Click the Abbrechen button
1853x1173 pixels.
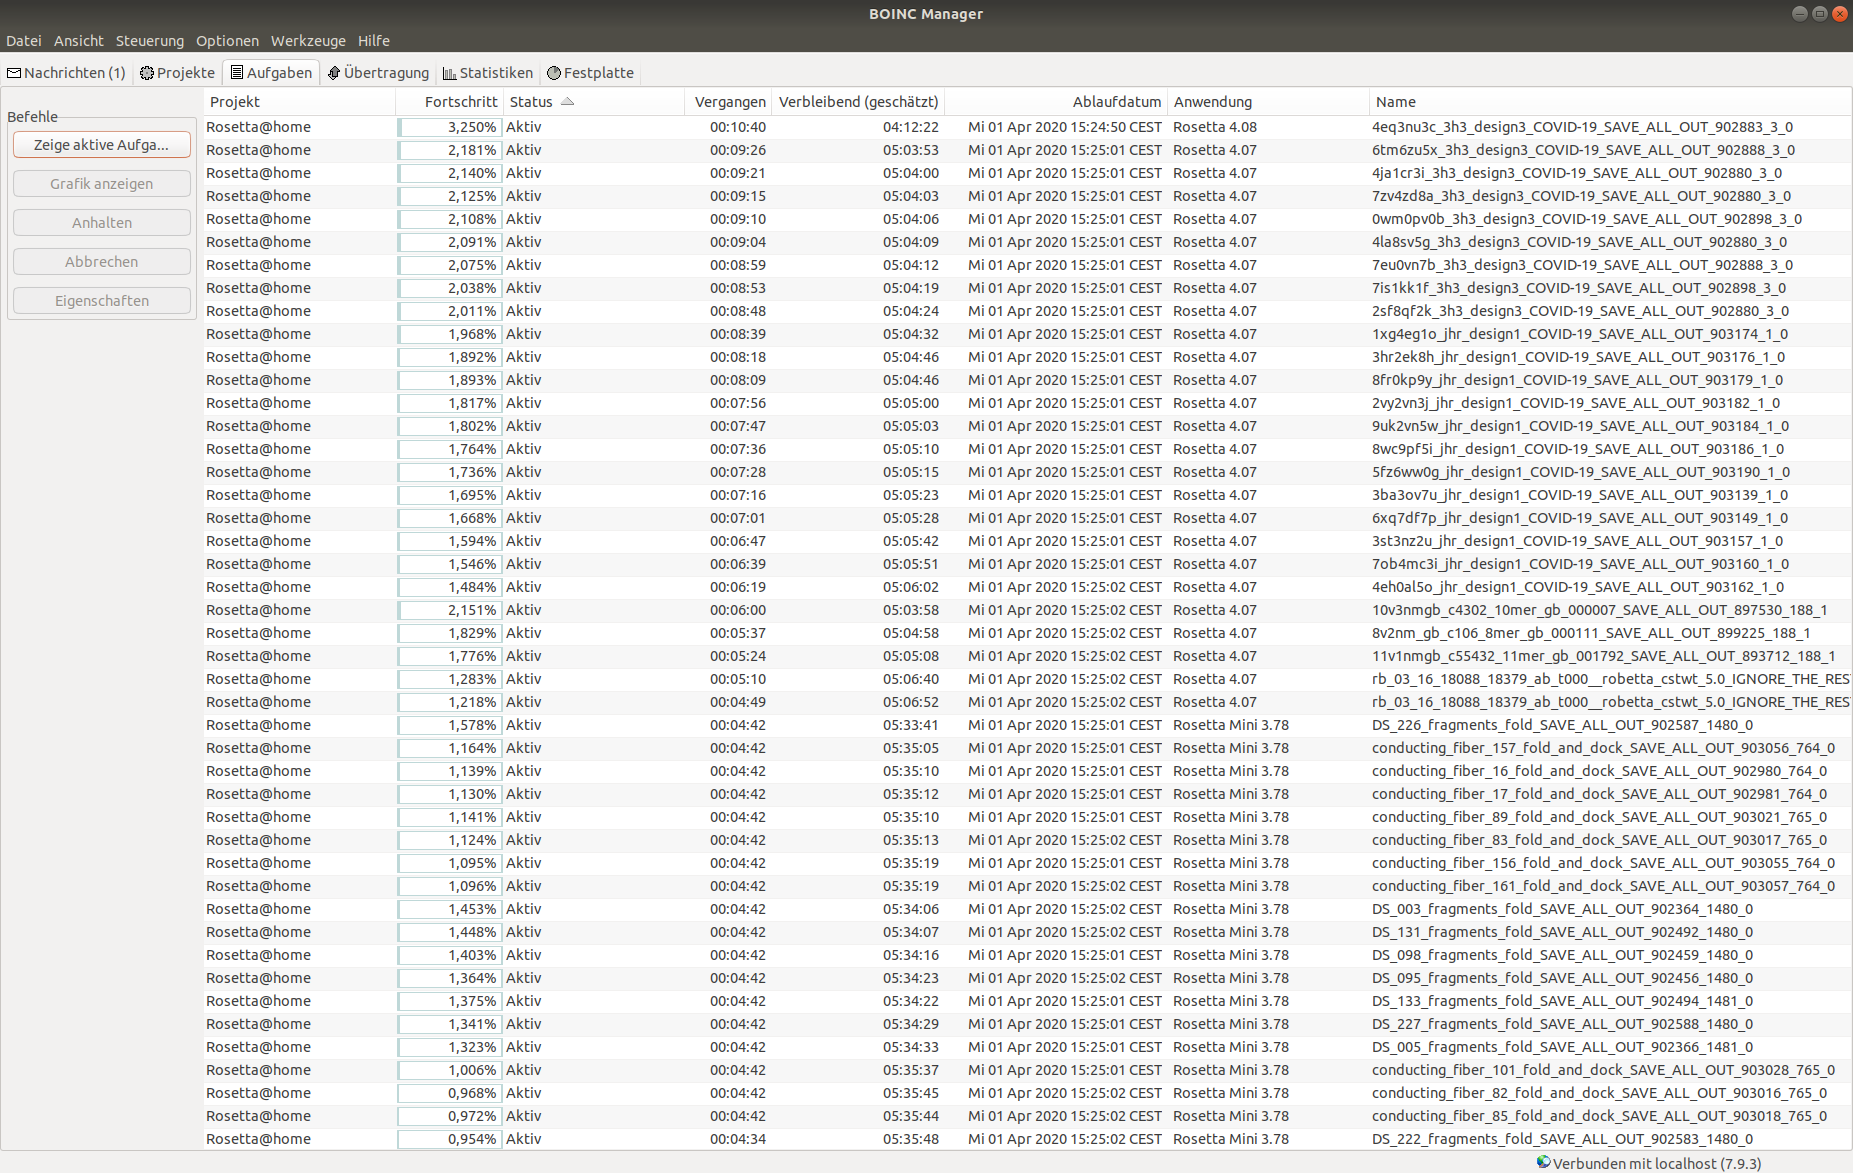(102, 262)
